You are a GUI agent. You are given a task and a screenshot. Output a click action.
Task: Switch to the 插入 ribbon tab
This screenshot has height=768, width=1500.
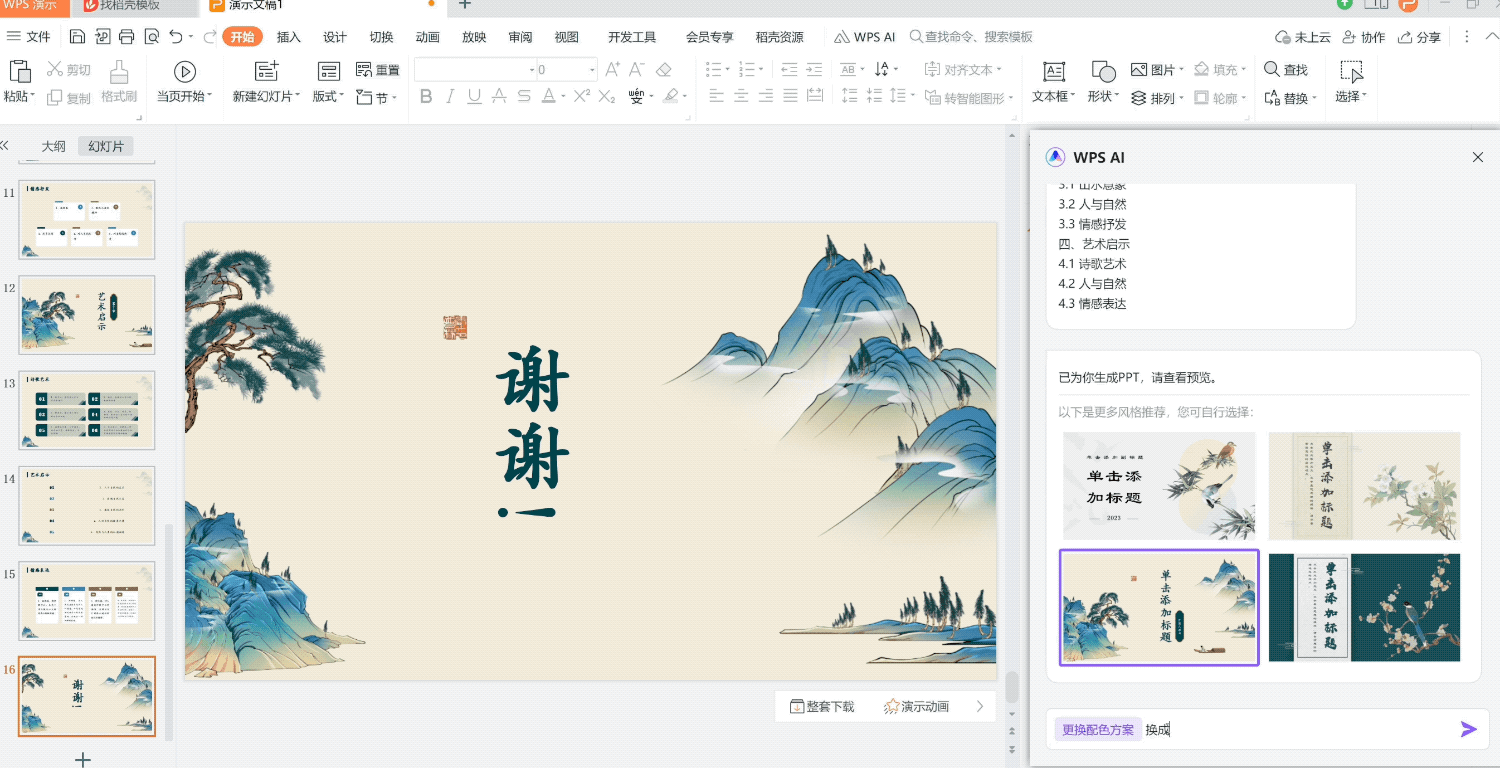(x=288, y=36)
